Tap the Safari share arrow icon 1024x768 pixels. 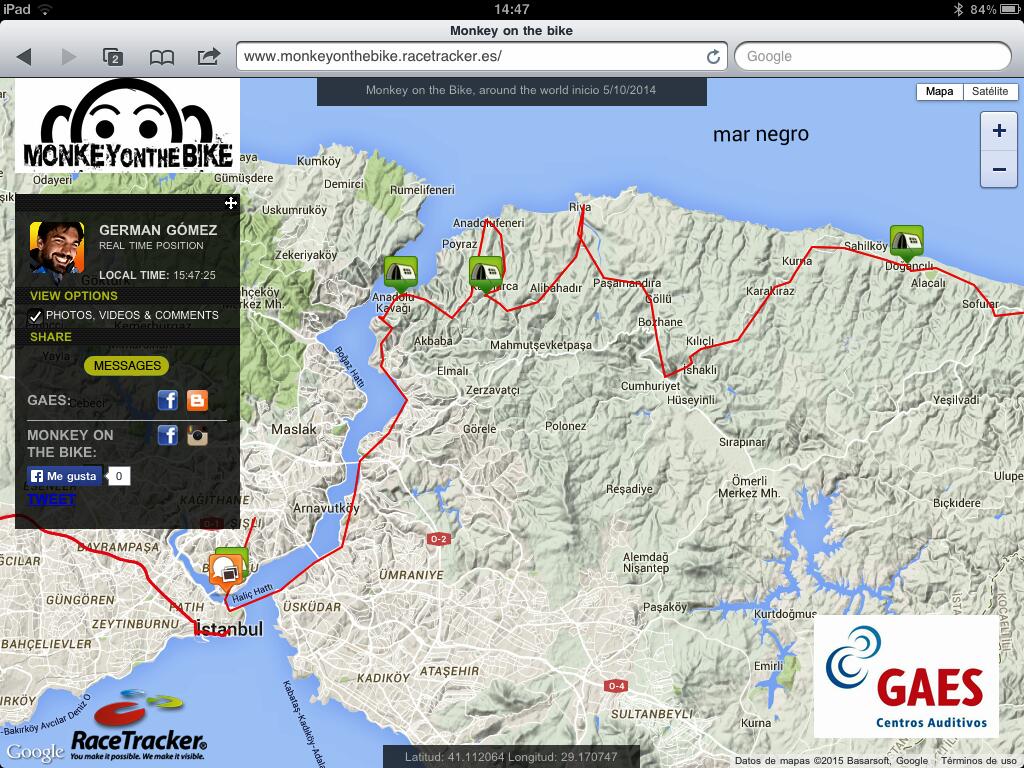pyautogui.click(x=208, y=56)
